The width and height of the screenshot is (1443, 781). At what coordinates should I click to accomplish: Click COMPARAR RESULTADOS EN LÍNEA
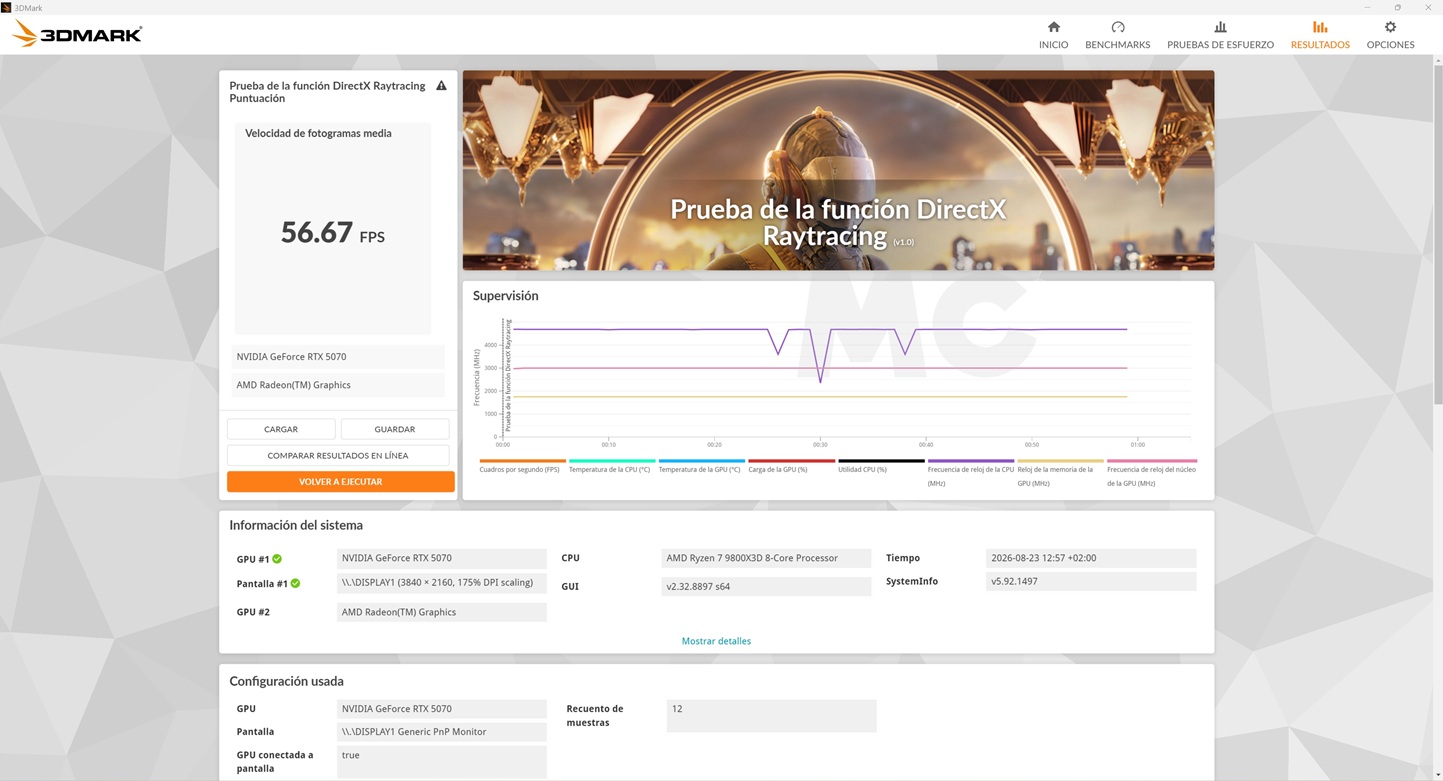pyautogui.click(x=338, y=455)
